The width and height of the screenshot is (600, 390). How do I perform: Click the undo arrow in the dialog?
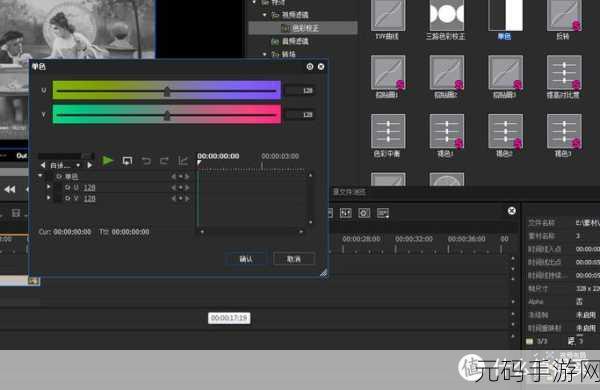point(146,161)
